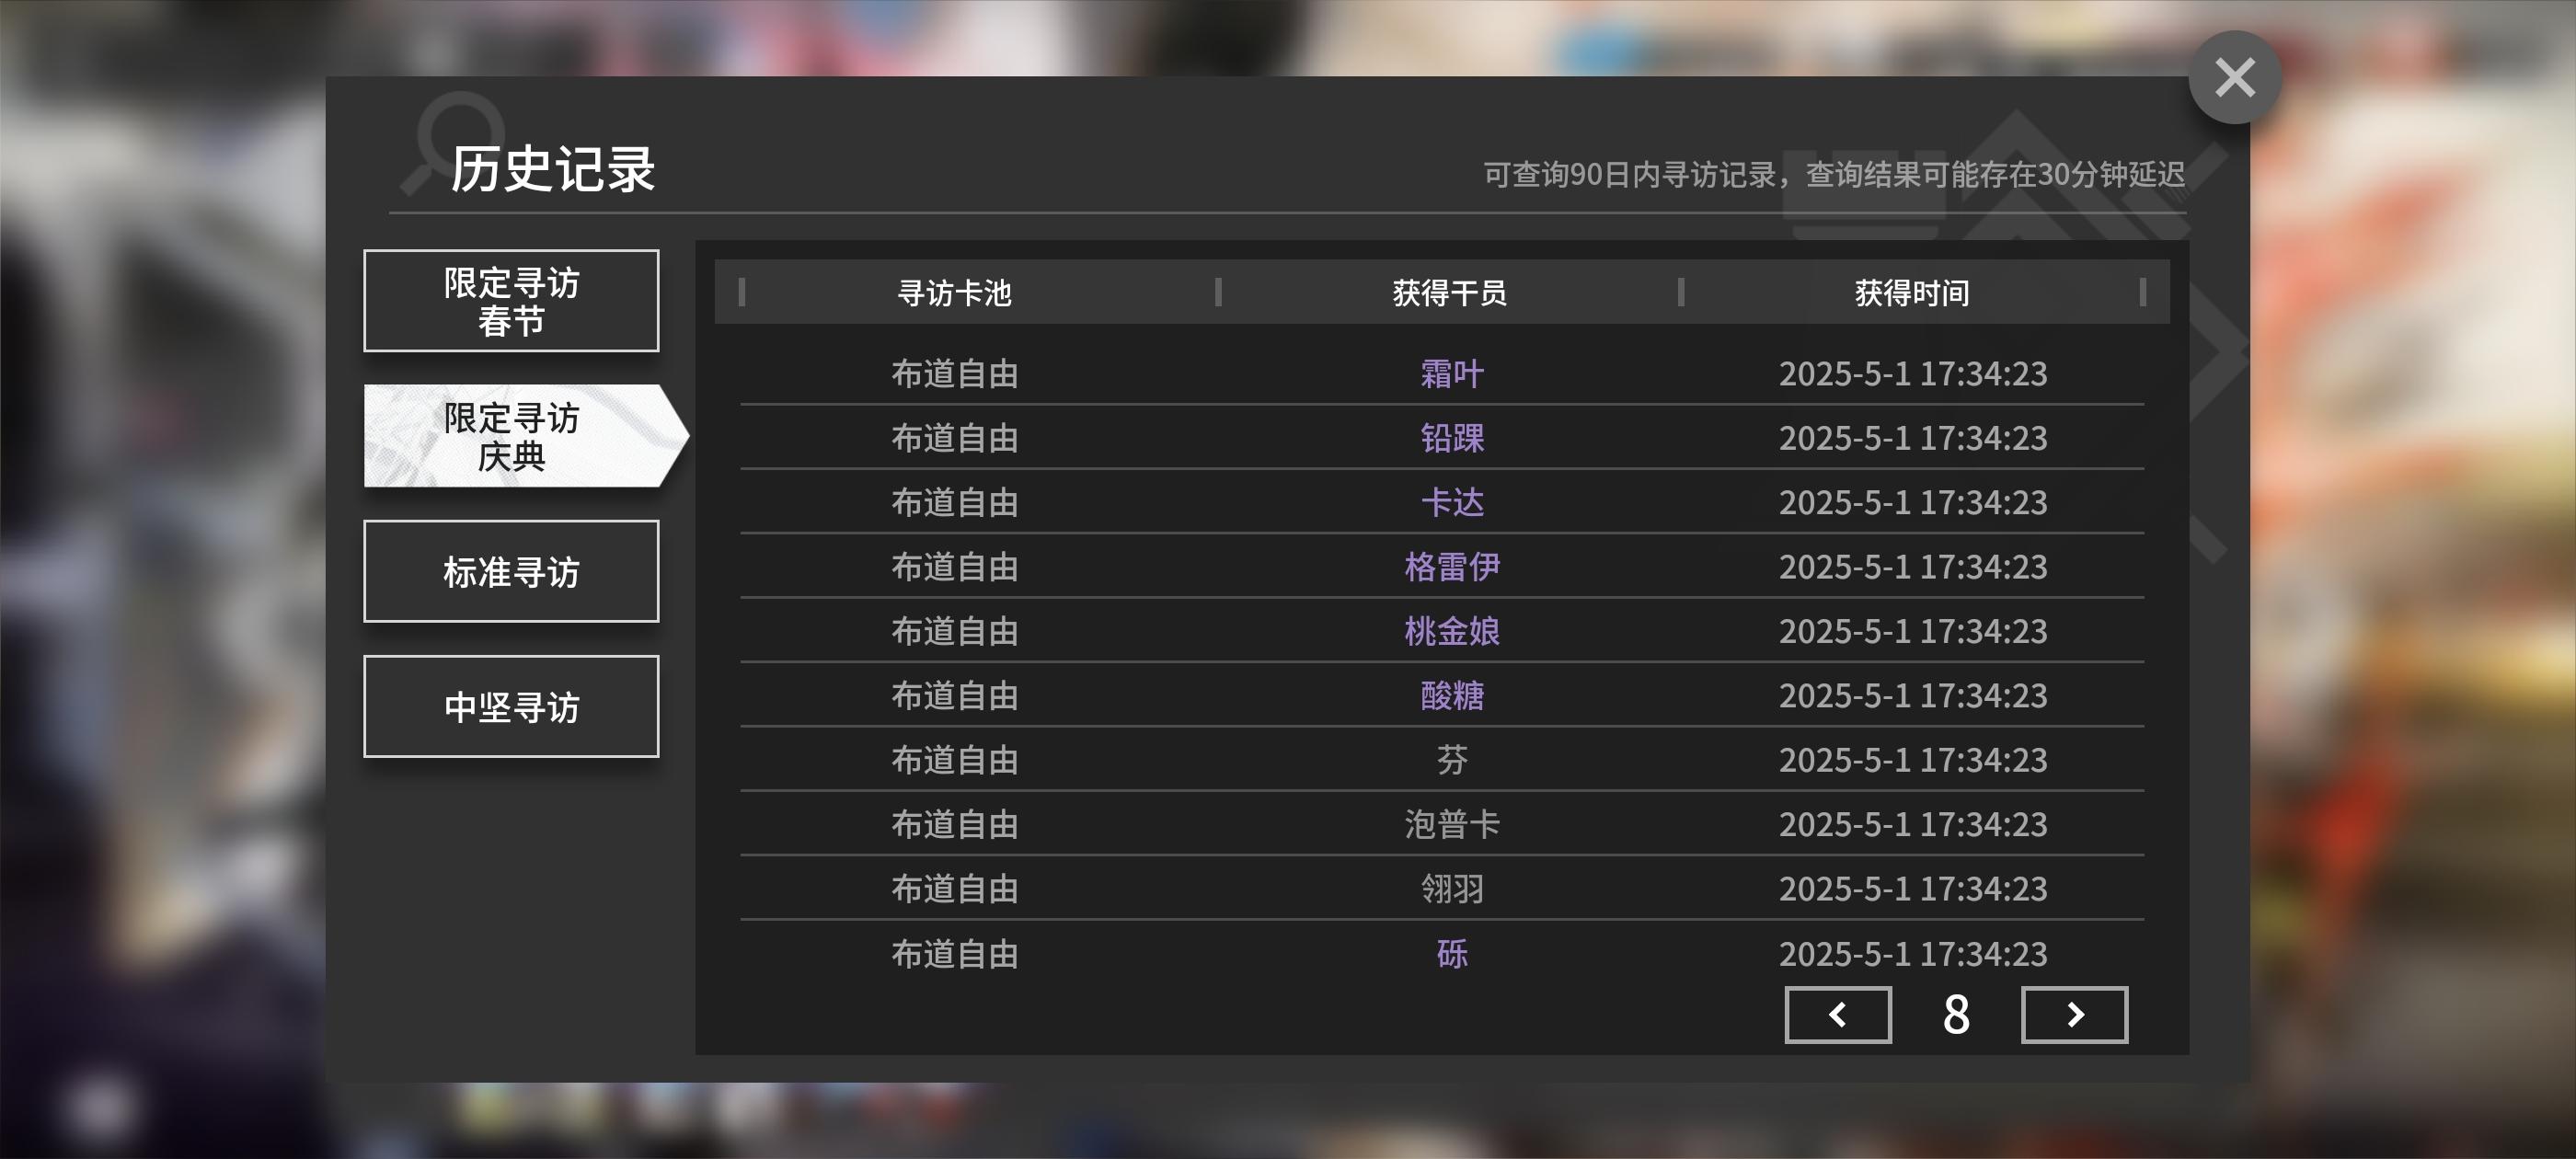The width and height of the screenshot is (2576, 1159).
Task: Select operator name 砾
Action: click(1452, 954)
